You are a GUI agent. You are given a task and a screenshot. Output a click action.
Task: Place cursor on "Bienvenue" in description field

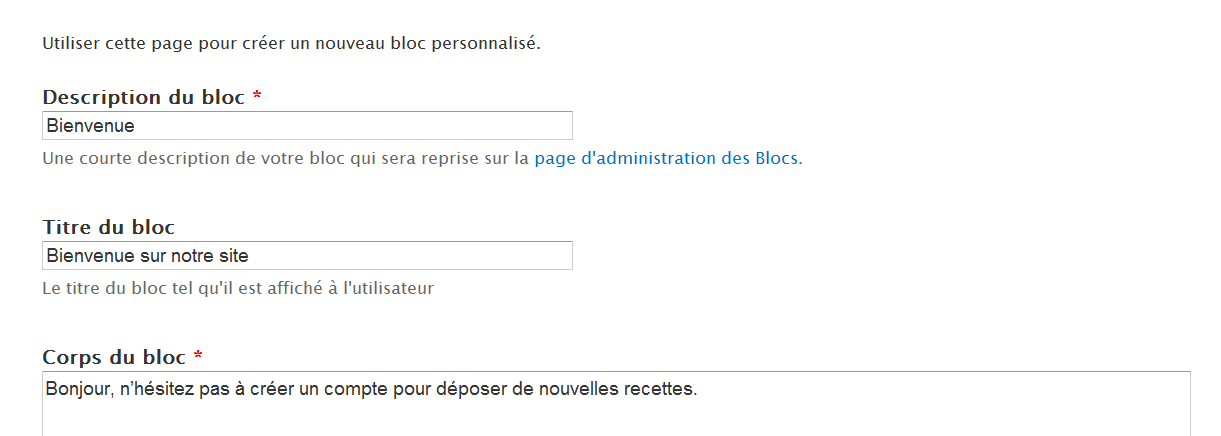click(90, 126)
